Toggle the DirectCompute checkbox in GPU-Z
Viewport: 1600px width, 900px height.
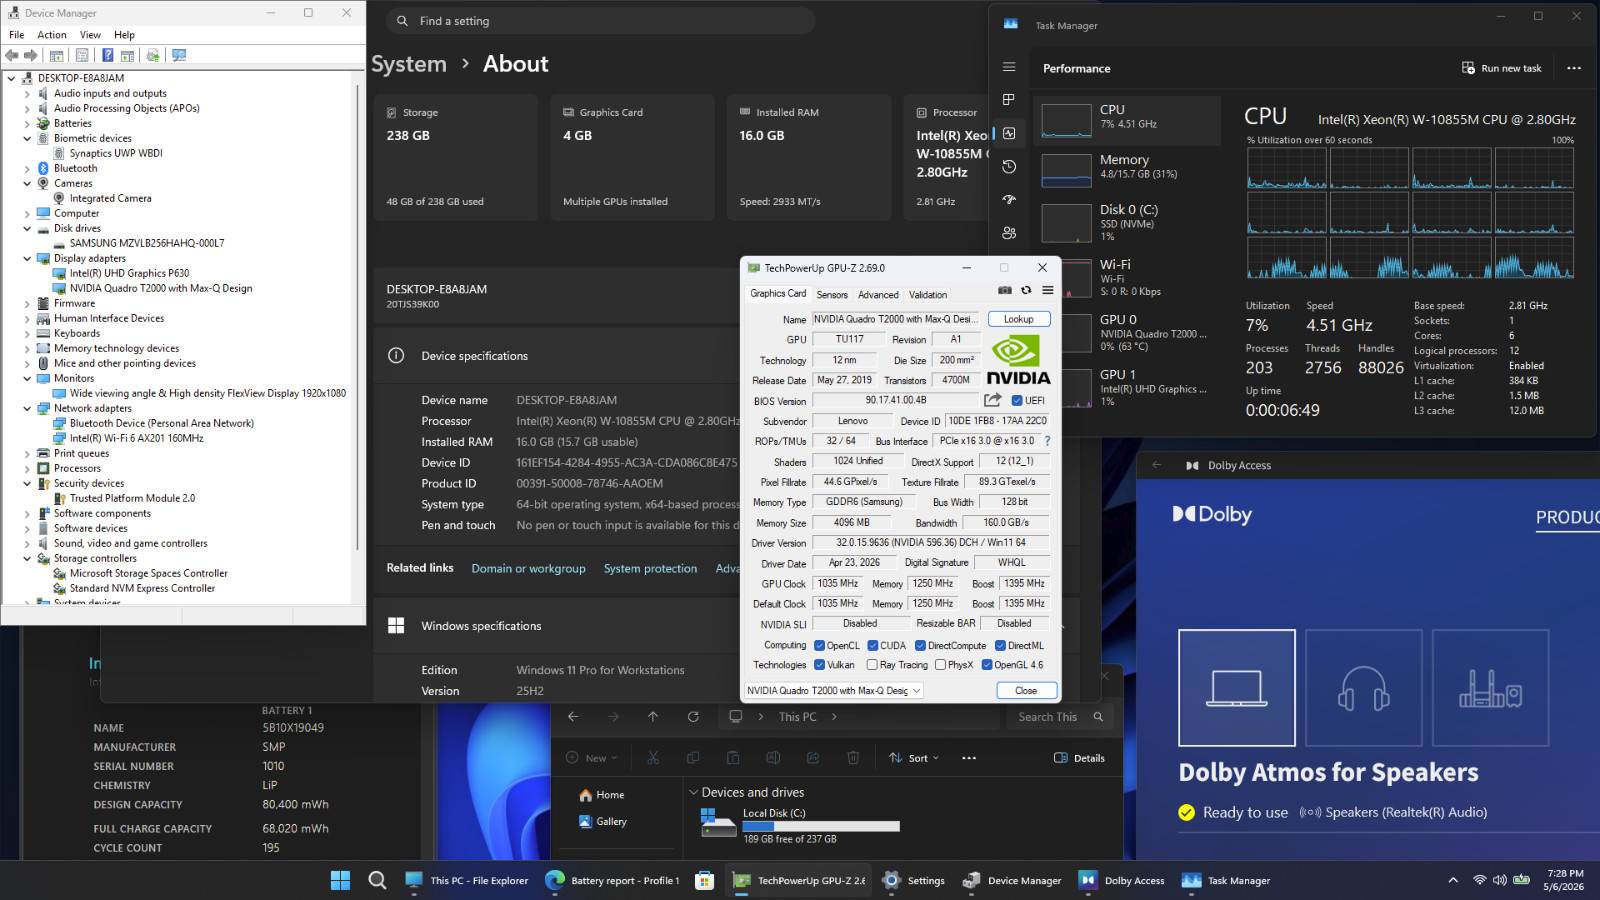[x=920, y=646]
